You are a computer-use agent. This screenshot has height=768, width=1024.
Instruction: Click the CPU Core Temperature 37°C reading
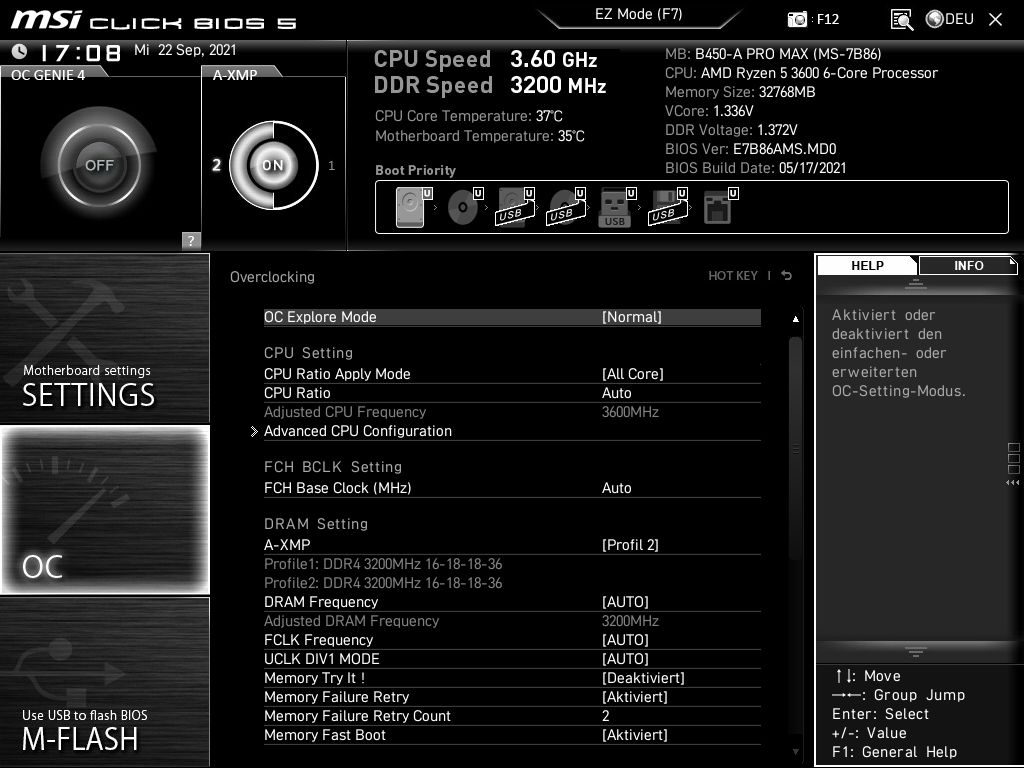(x=468, y=116)
